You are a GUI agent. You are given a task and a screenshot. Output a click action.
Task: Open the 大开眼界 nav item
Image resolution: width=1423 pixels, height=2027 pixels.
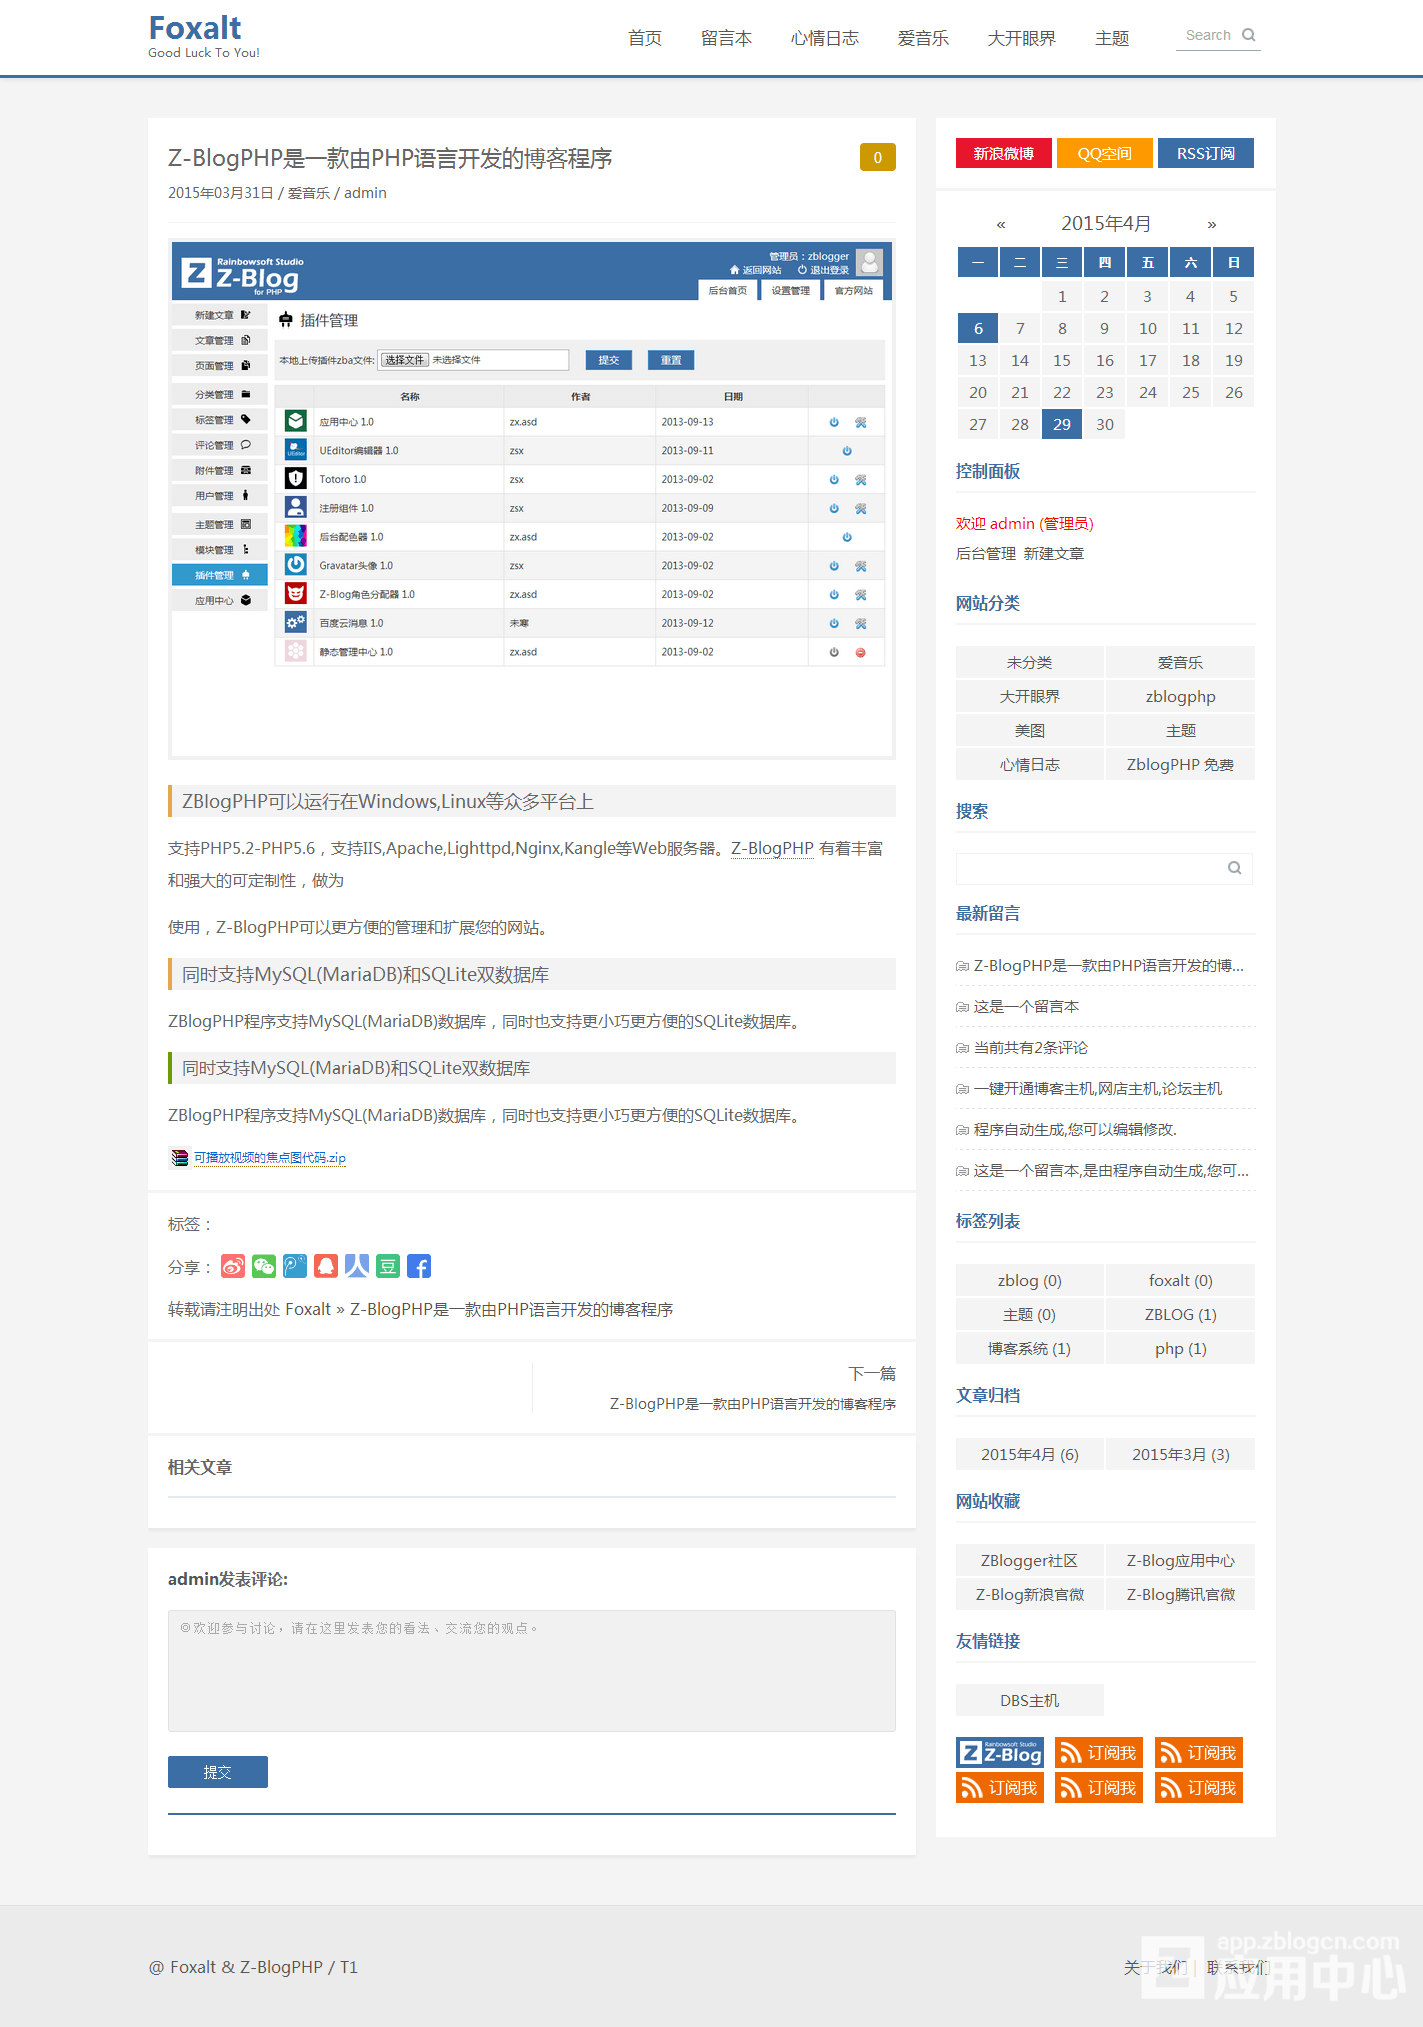click(1022, 38)
